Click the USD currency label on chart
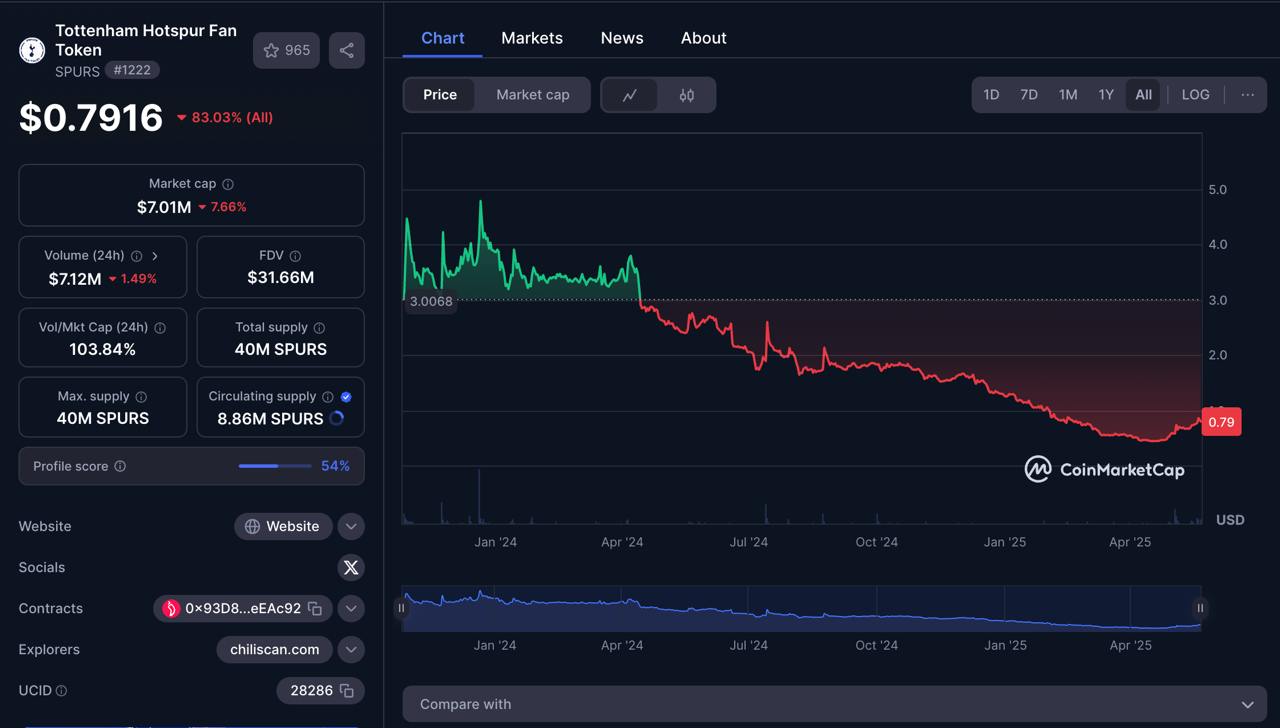The image size is (1280, 728). coord(1230,520)
